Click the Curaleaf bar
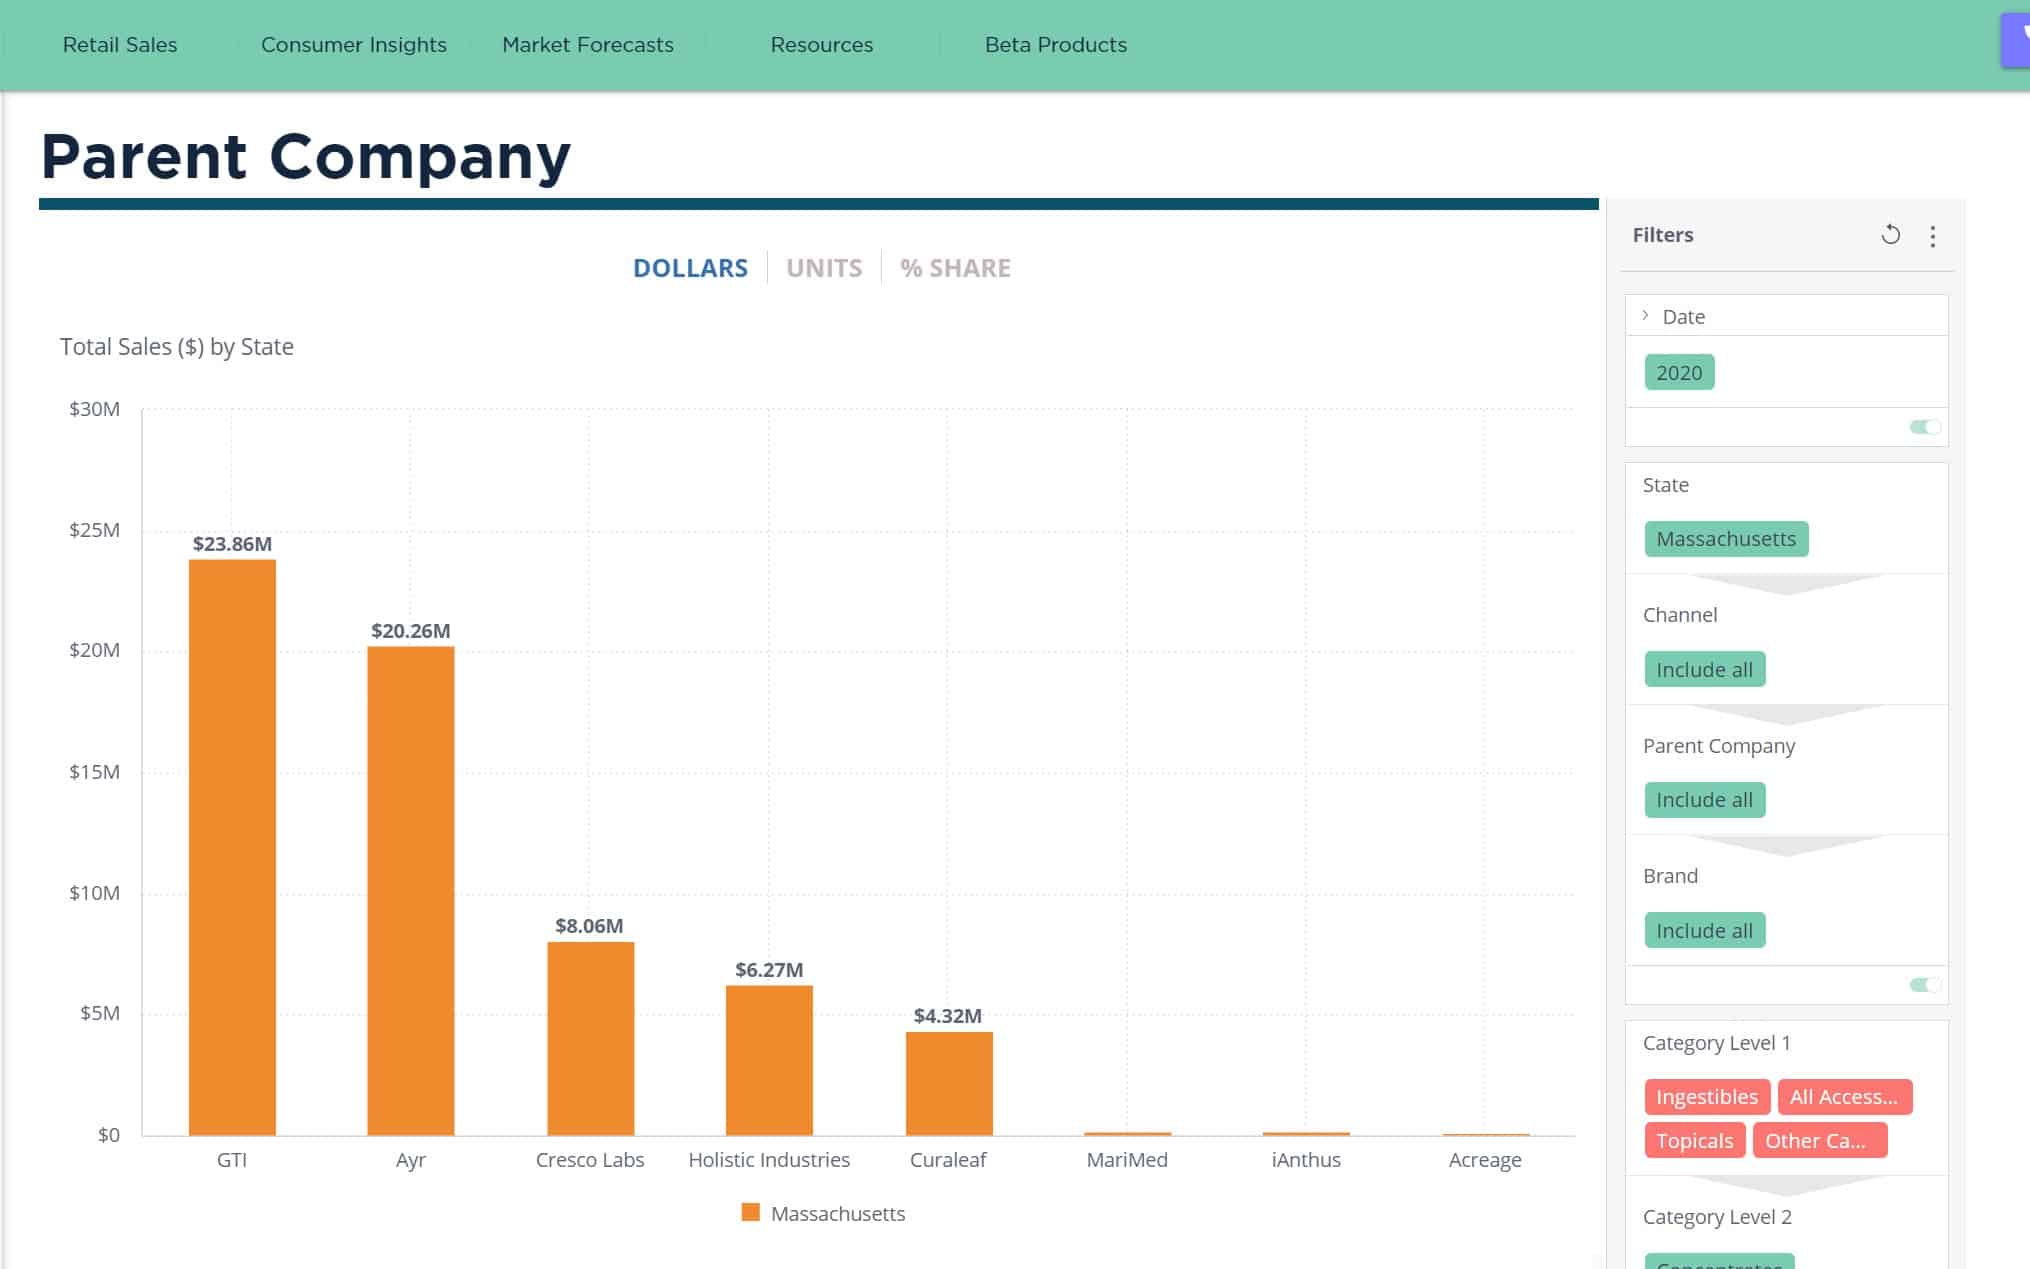 [949, 1083]
